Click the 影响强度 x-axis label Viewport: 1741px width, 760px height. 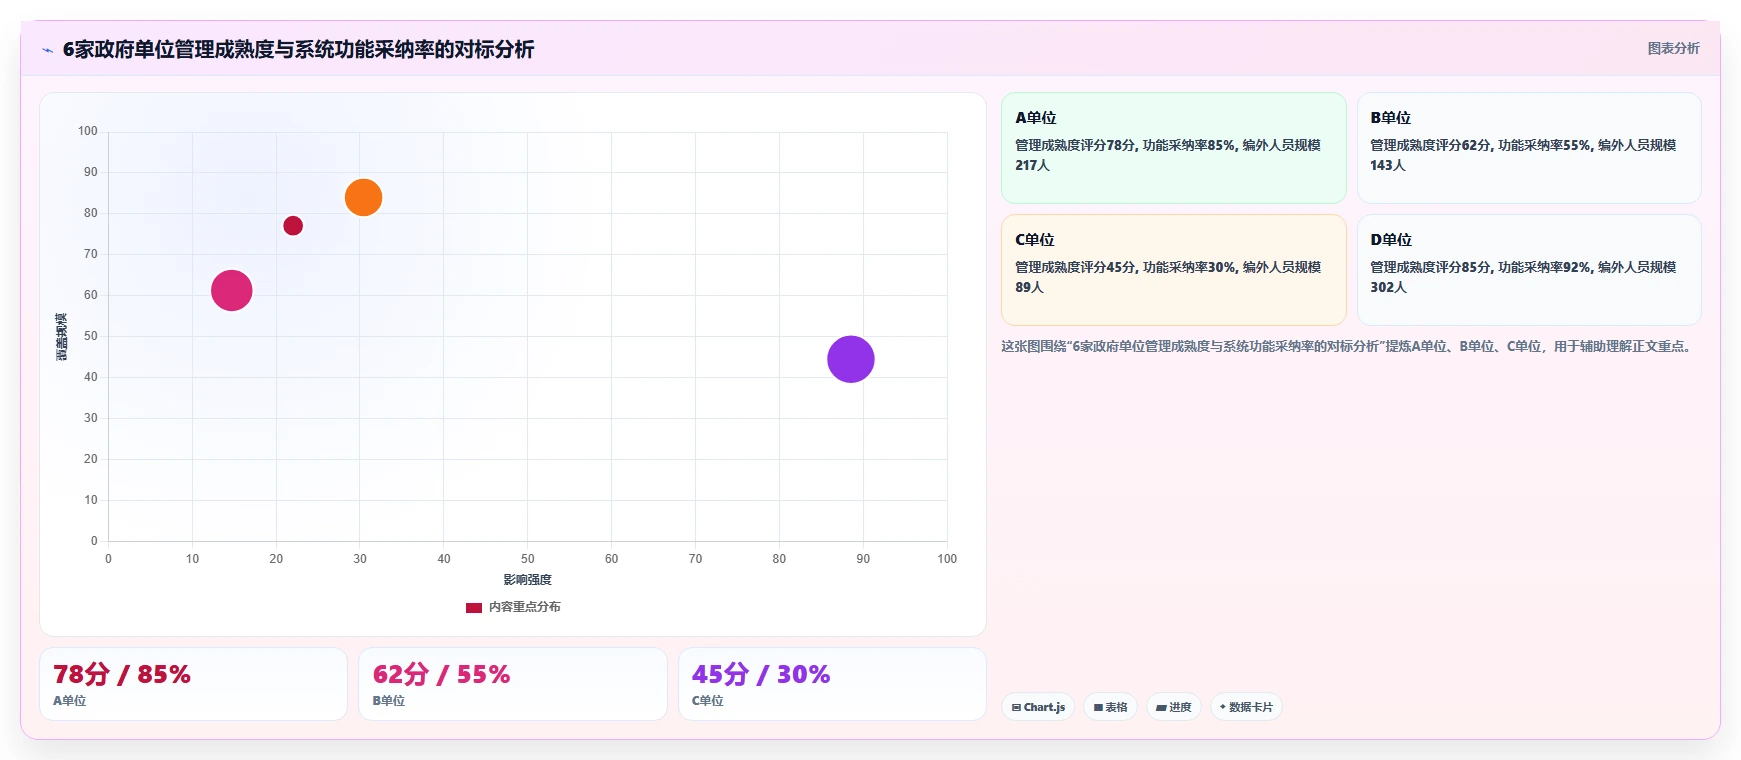(x=527, y=580)
